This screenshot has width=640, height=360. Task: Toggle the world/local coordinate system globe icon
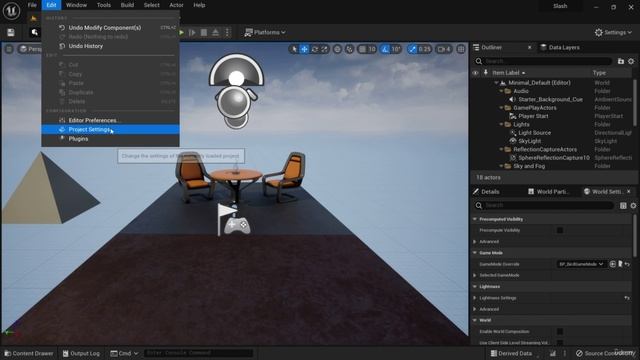coord(337,49)
